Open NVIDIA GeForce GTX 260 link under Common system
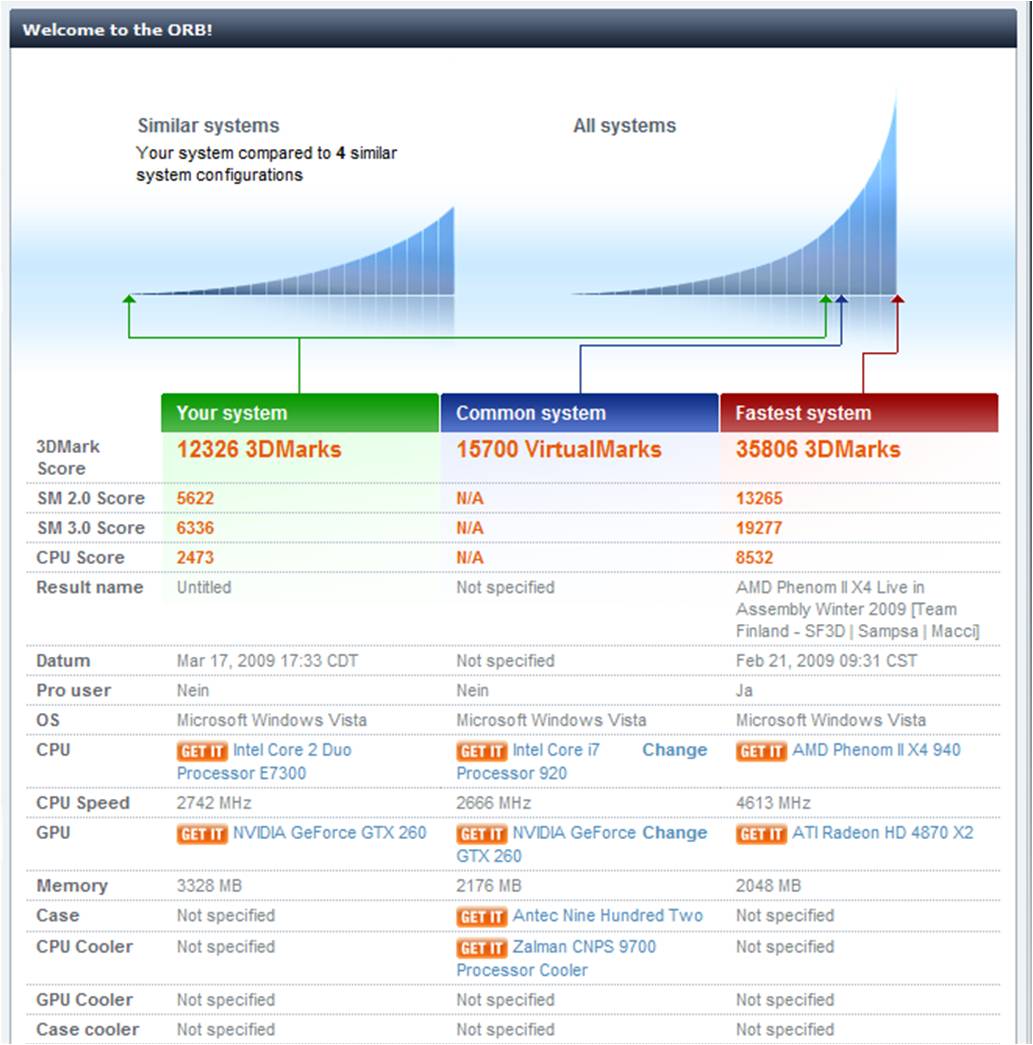The height and width of the screenshot is (1045, 1033). point(546,844)
